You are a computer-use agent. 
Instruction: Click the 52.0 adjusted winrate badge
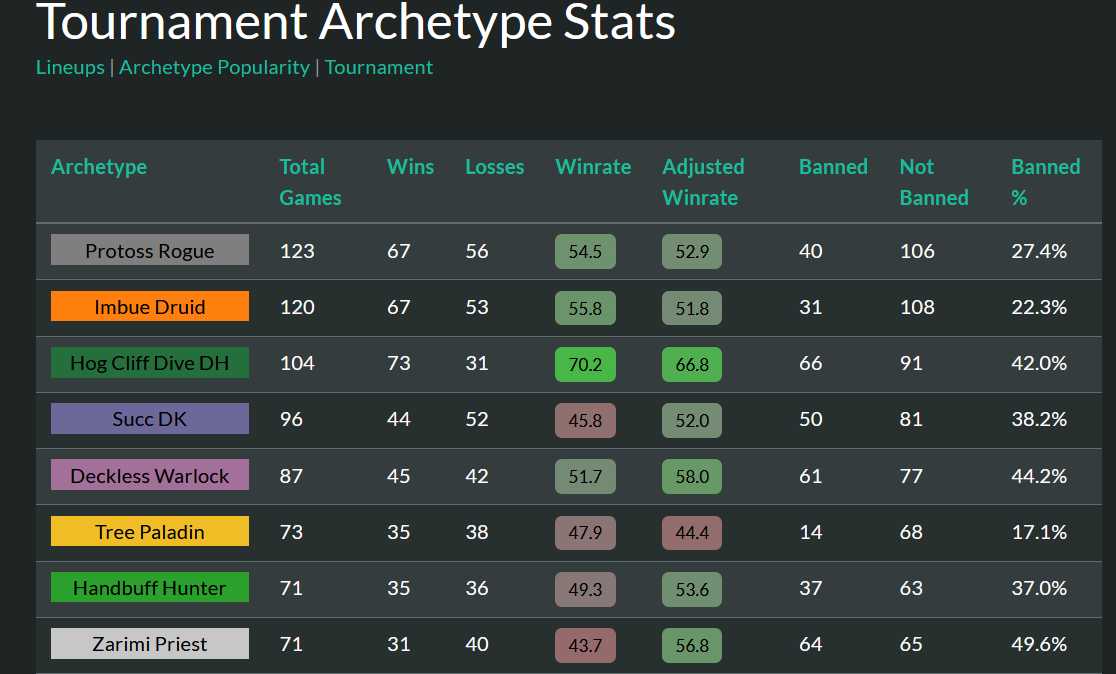pyautogui.click(x=692, y=420)
